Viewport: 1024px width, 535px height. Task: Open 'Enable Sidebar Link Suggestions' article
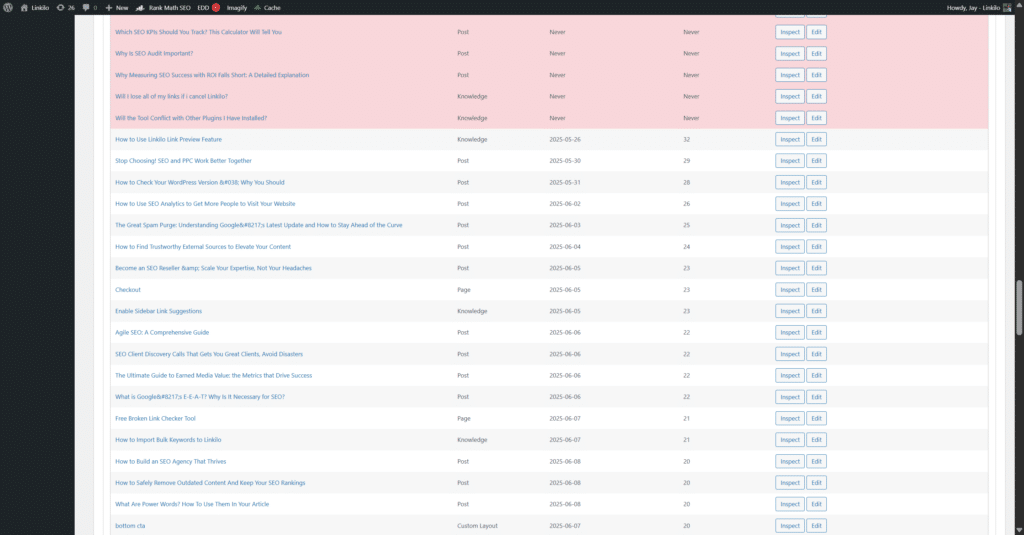pos(159,311)
